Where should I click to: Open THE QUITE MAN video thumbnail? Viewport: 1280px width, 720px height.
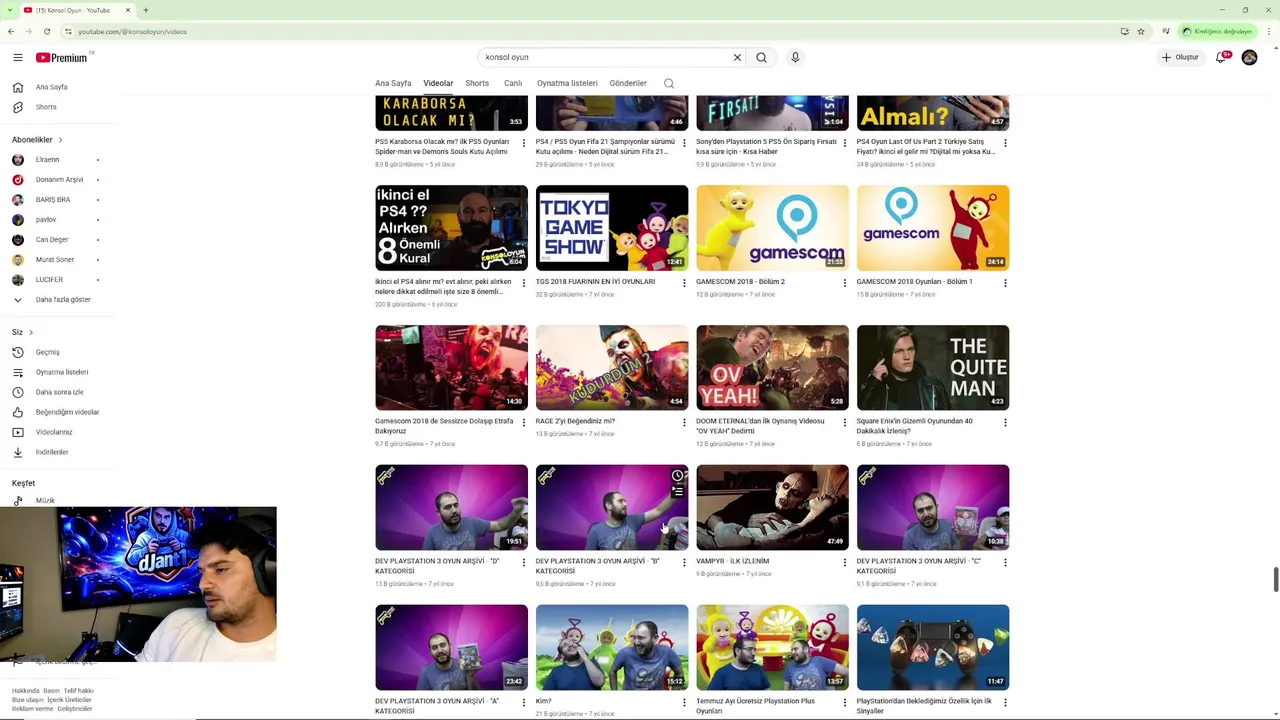[x=933, y=368]
